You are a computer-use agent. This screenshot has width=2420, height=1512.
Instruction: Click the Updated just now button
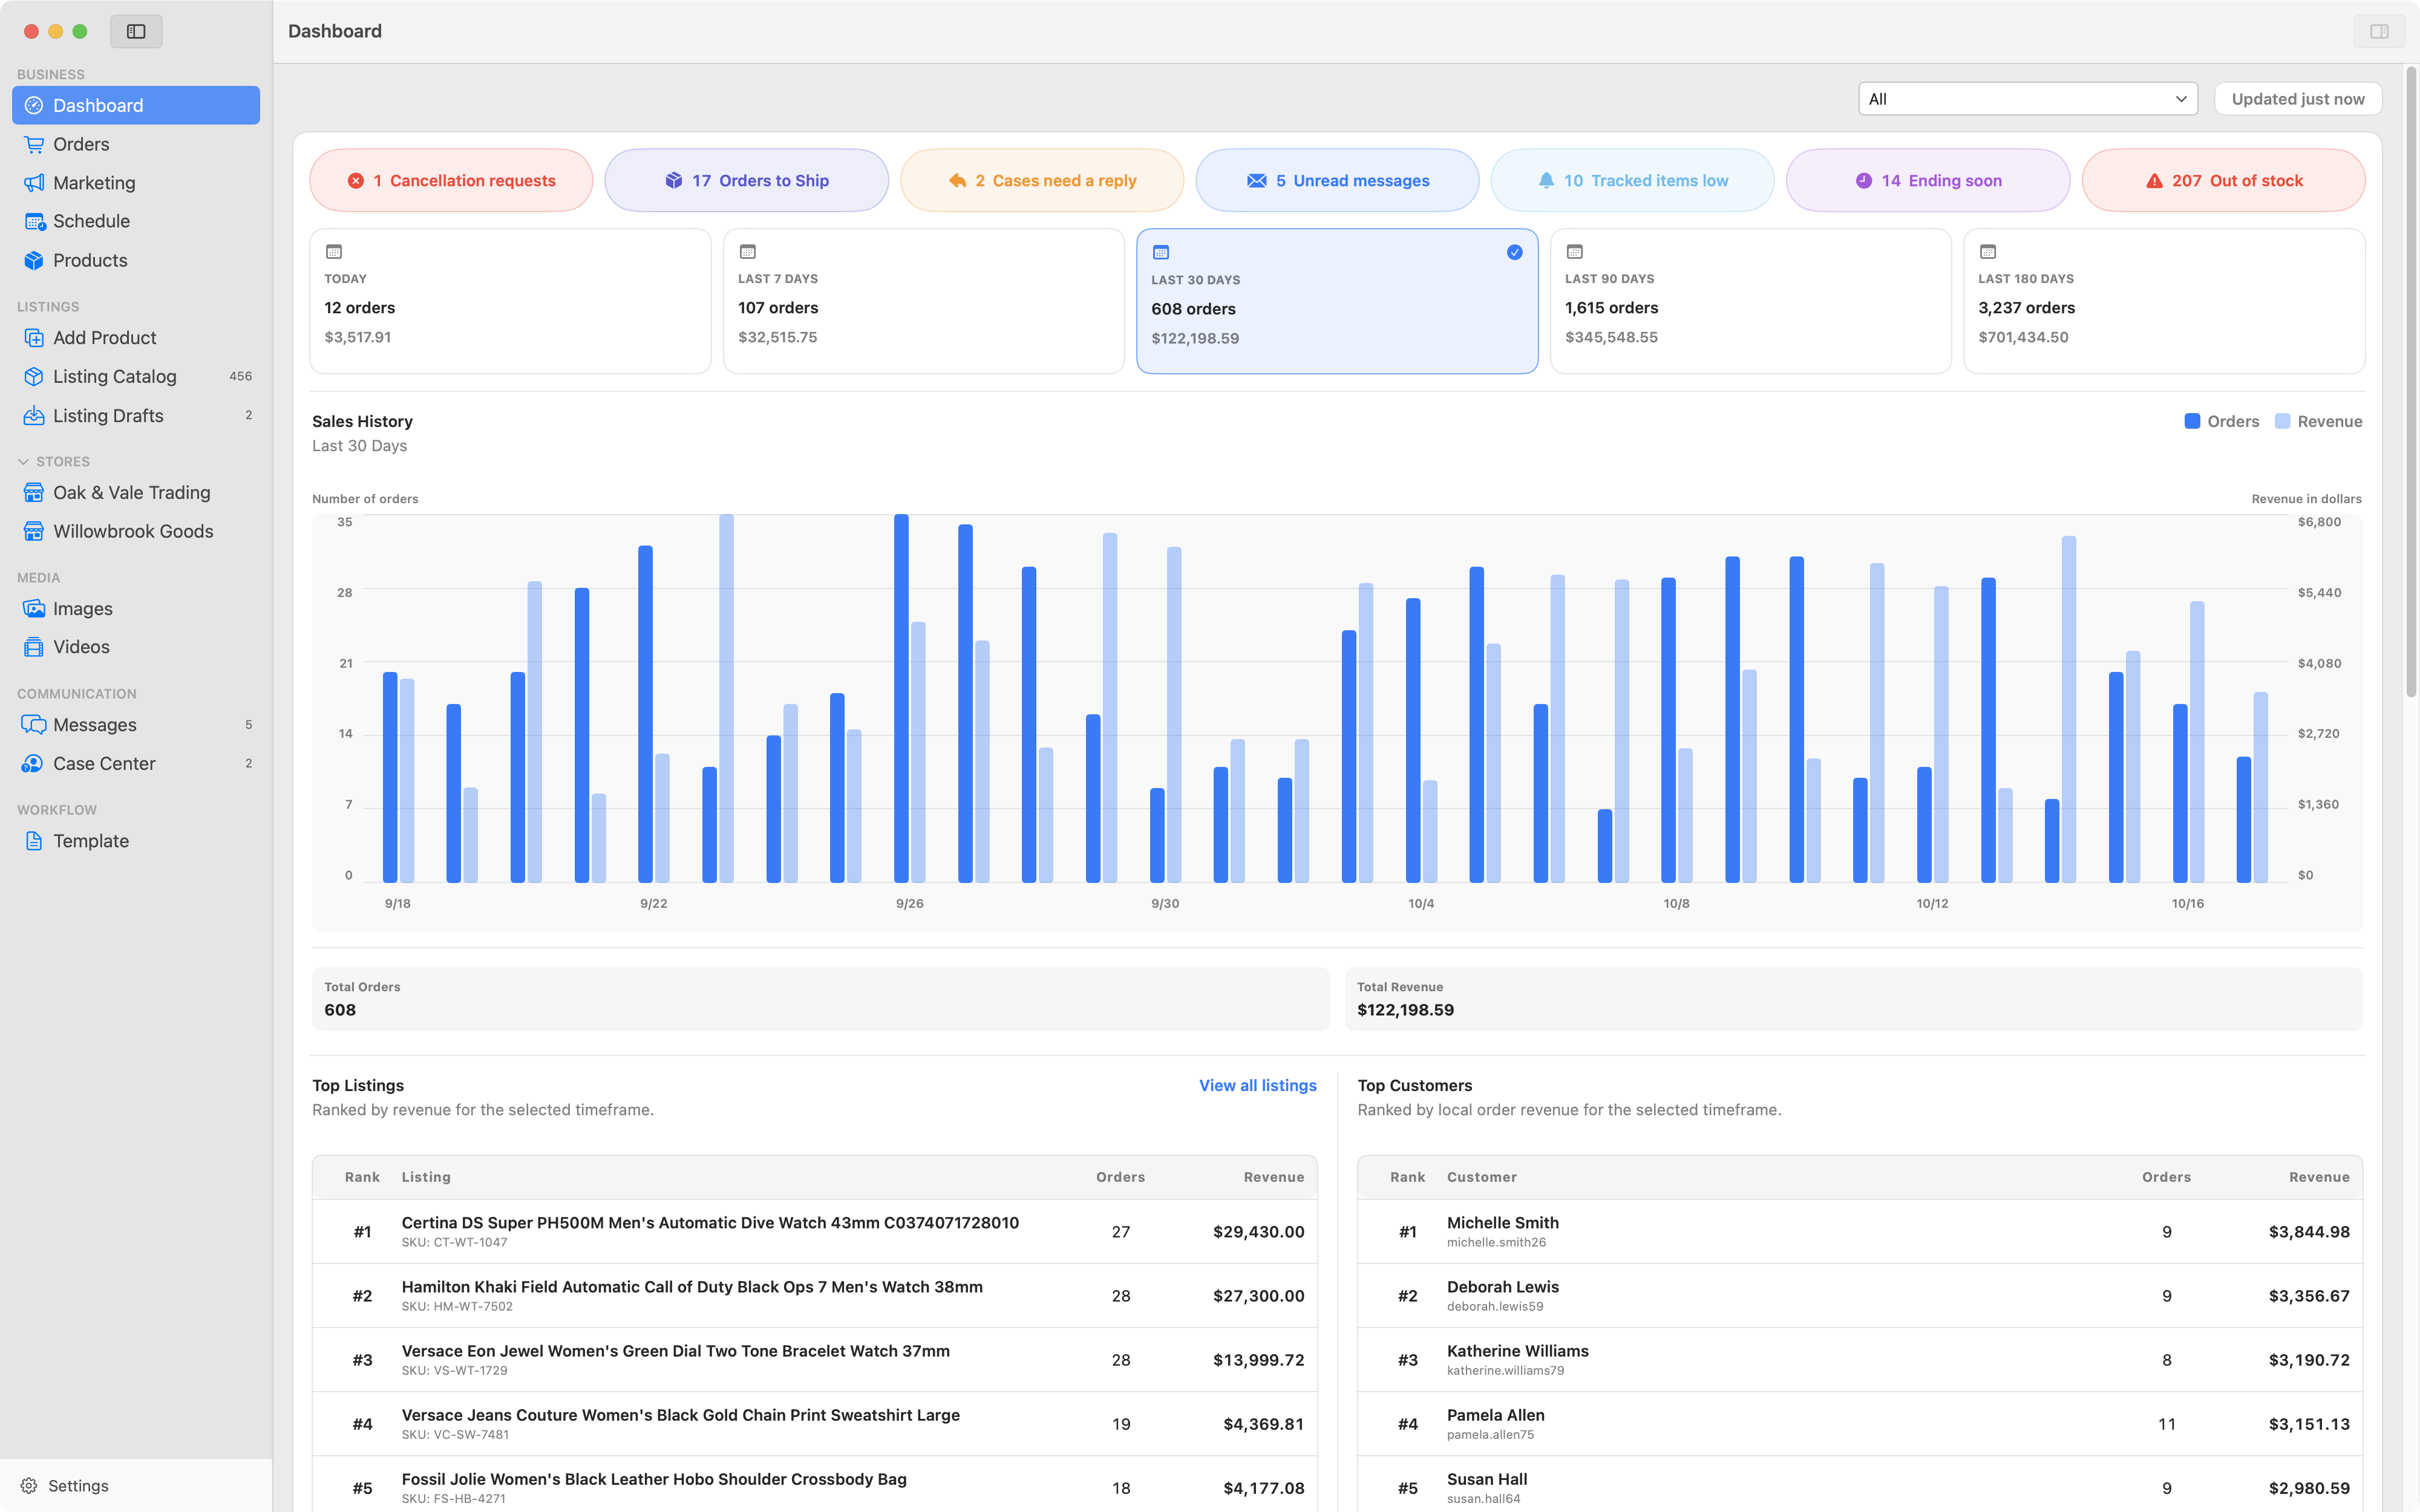[x=2298, y=99]
